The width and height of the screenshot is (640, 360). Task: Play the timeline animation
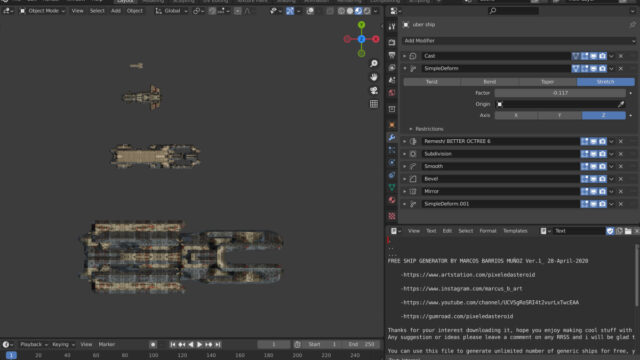pos(200,344)
